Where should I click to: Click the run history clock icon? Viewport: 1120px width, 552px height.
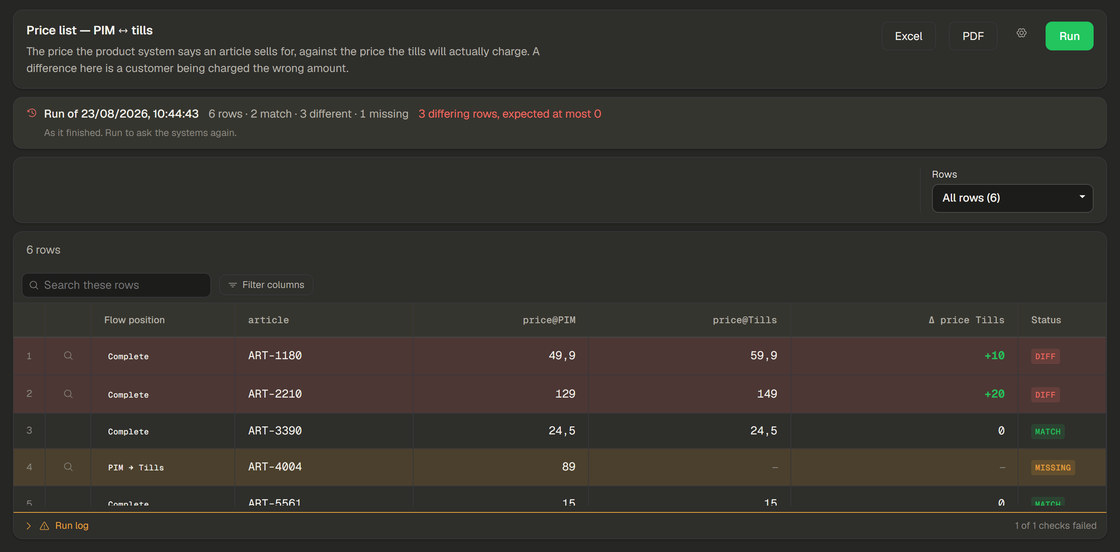click(x=31, y=113)
